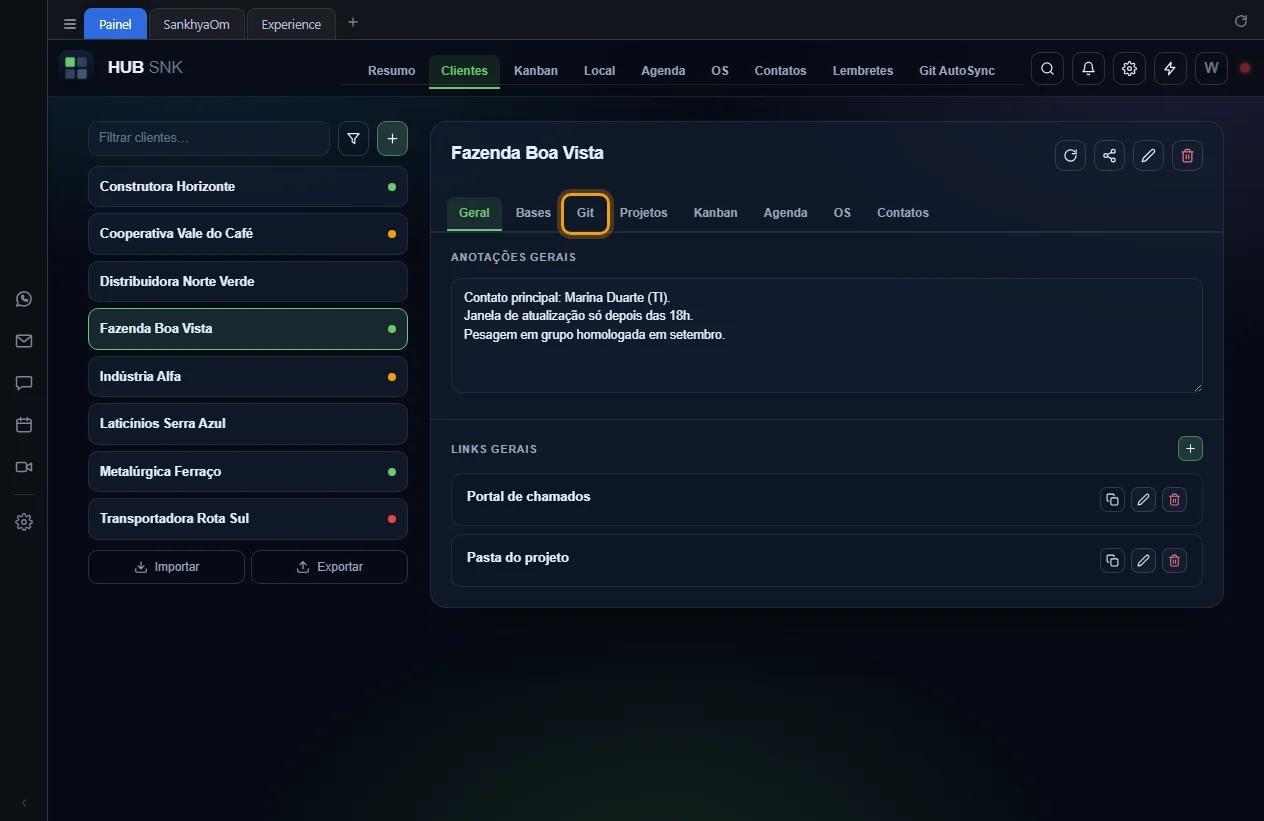
Task: Collapse the left sidebar with the chevron
Action: tap(24, 803)
